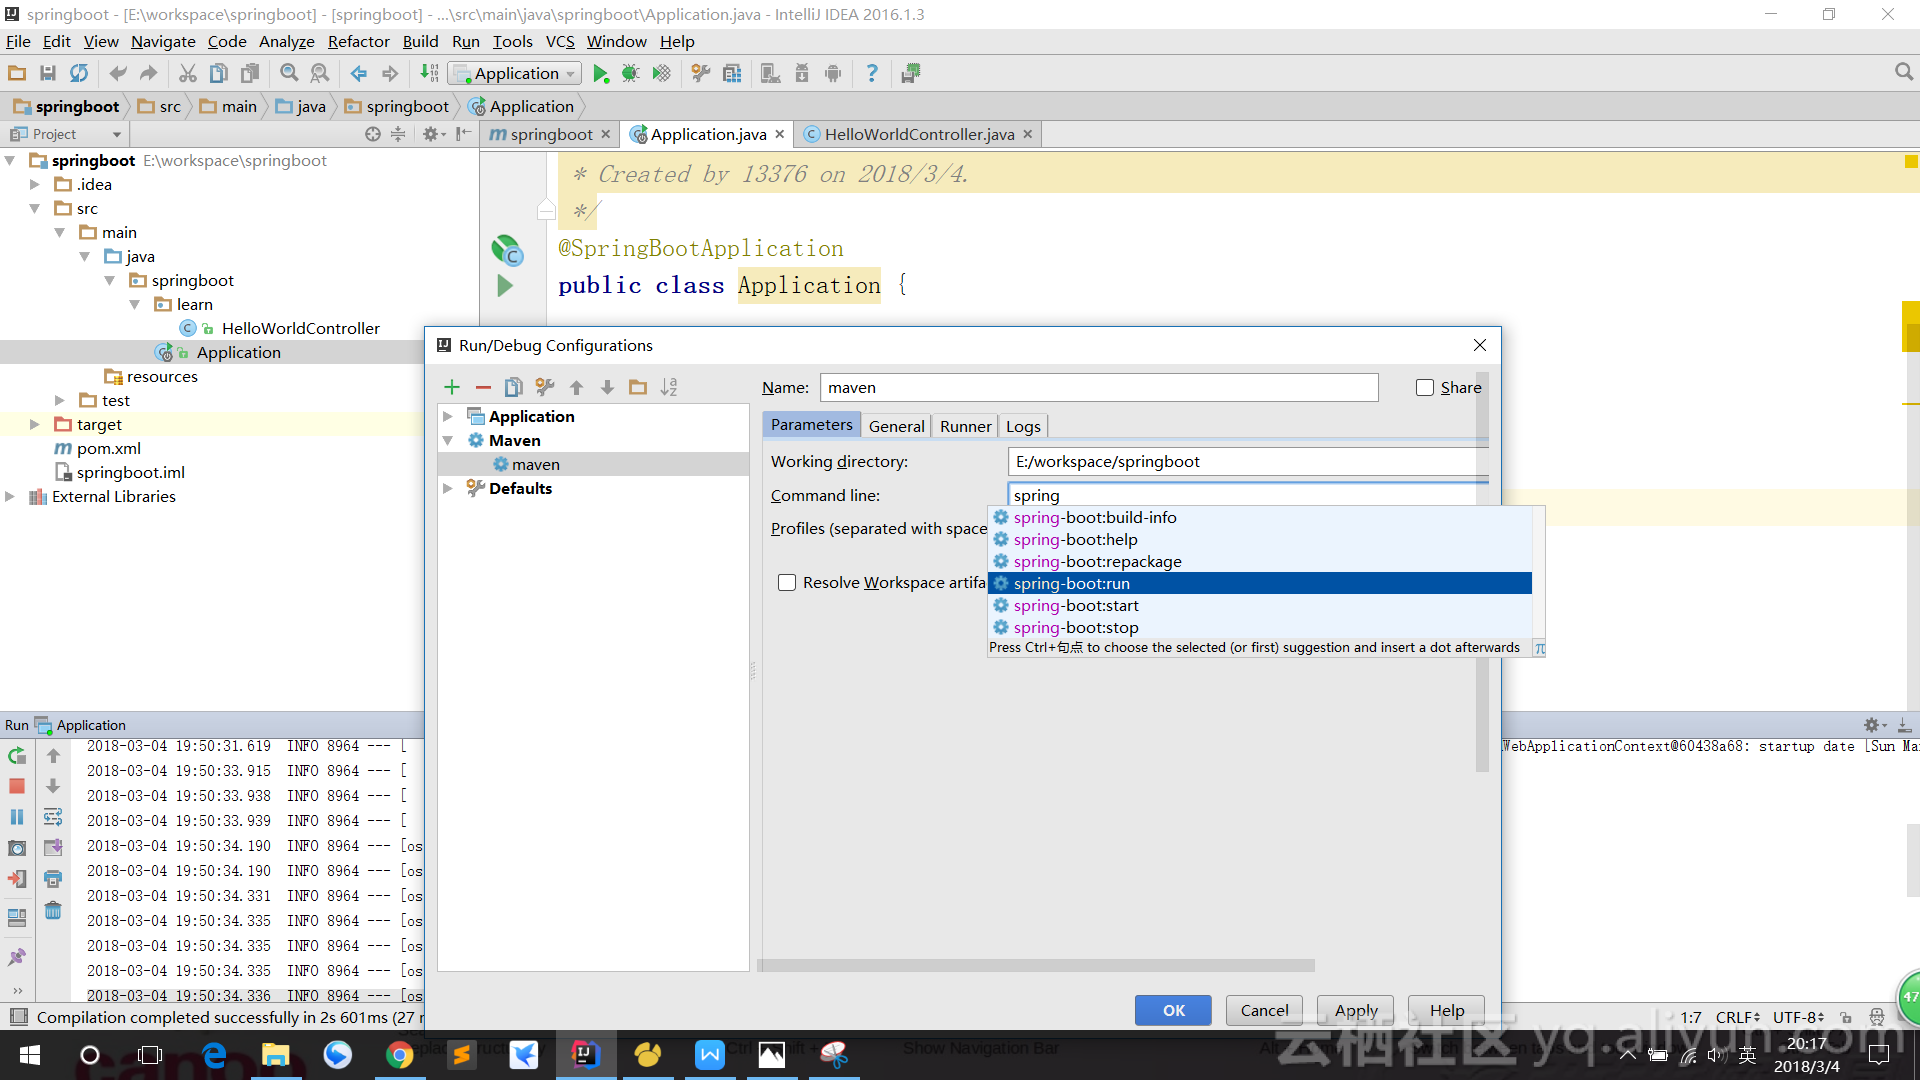Switch to the Logs tab

pos(1023,426)
